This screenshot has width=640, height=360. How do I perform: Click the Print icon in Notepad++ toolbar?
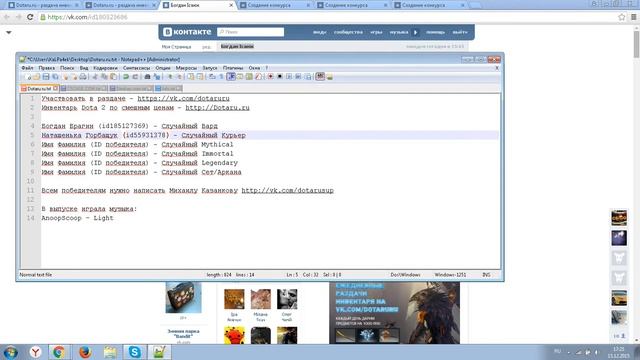pos(83,77)
